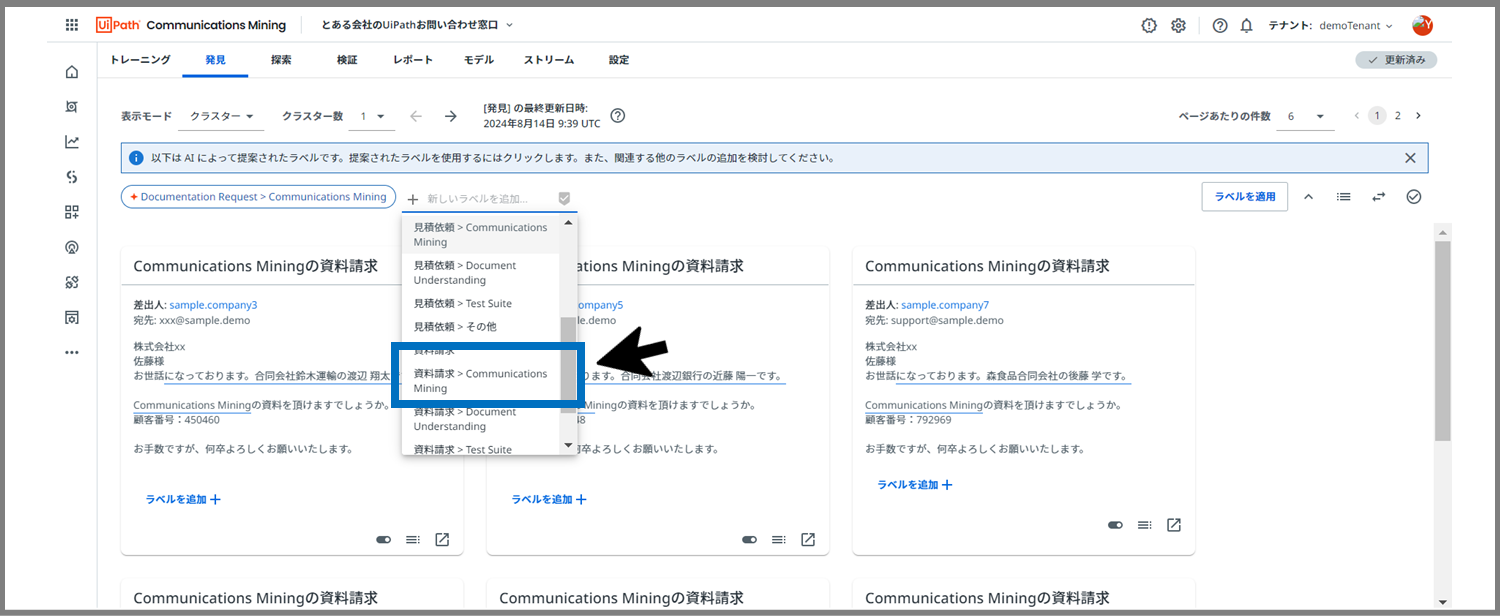Screen dimensions: 1500x616
Task: Open the three-dots more icon in sidebar
Action: 72,352
